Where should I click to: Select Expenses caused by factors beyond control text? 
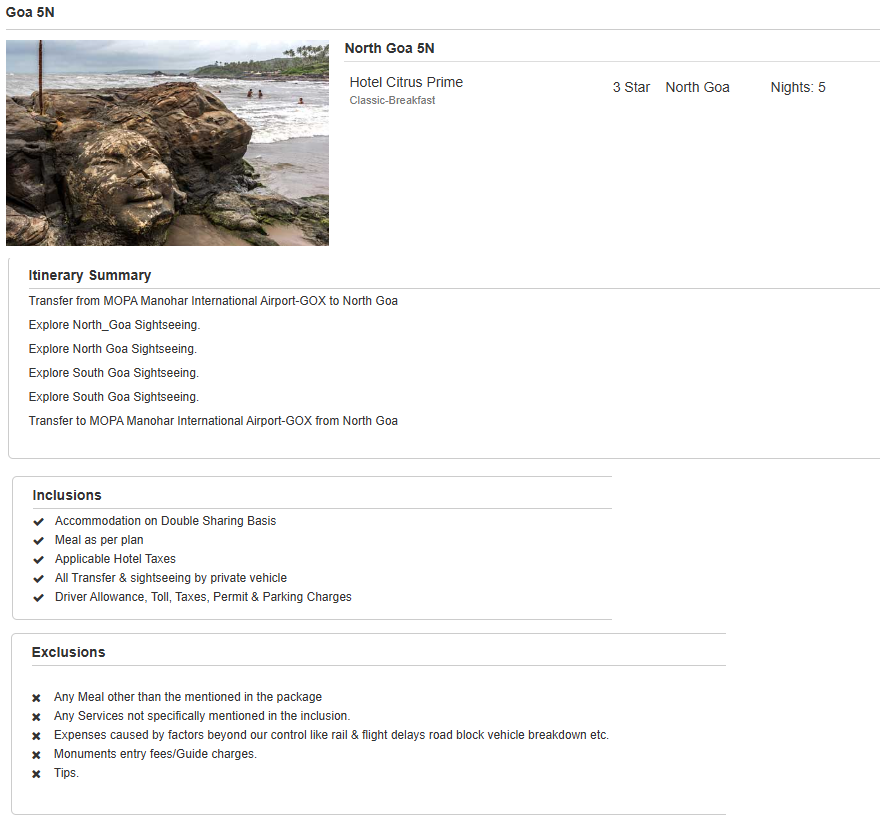pyautogui.click(x=331, y=735)
